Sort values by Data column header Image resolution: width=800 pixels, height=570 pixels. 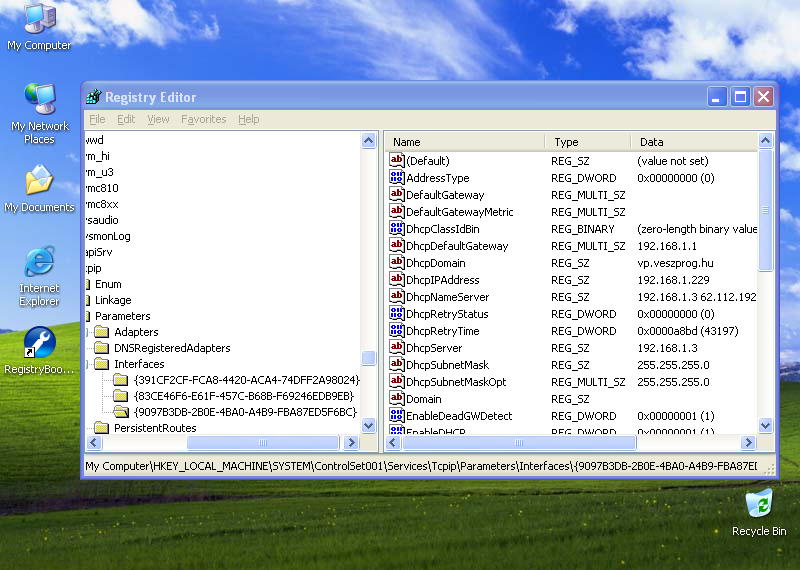[x=694, y=141]
